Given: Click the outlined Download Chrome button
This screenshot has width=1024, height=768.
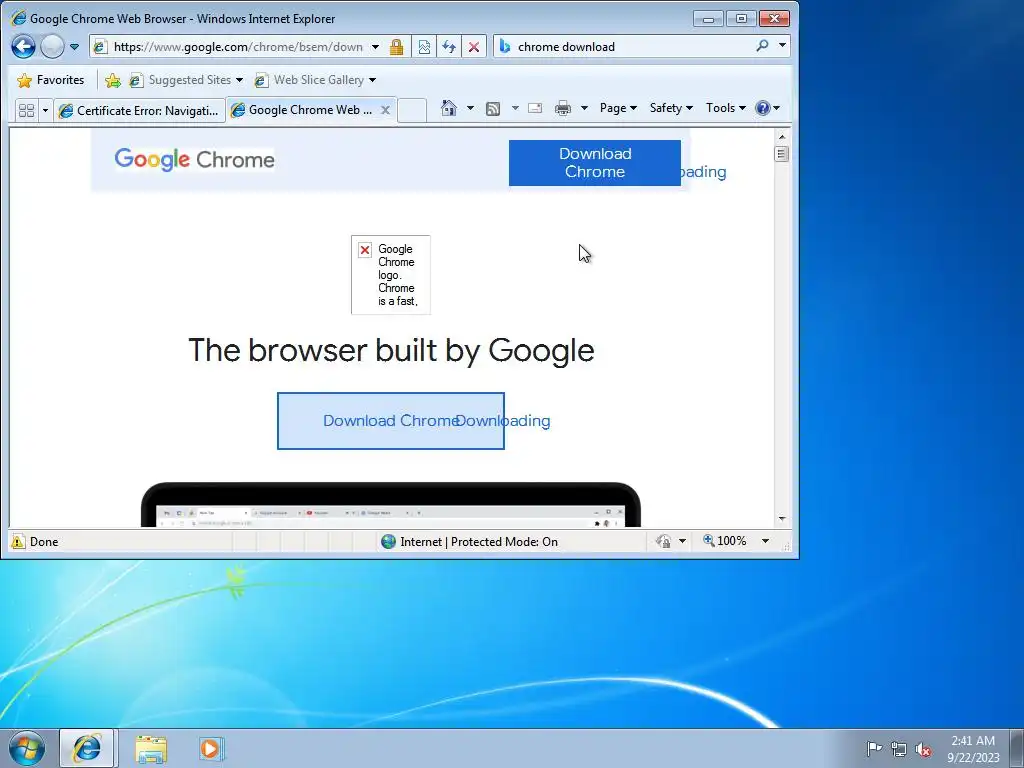Looking at the screenshot, I should [391, 421].
